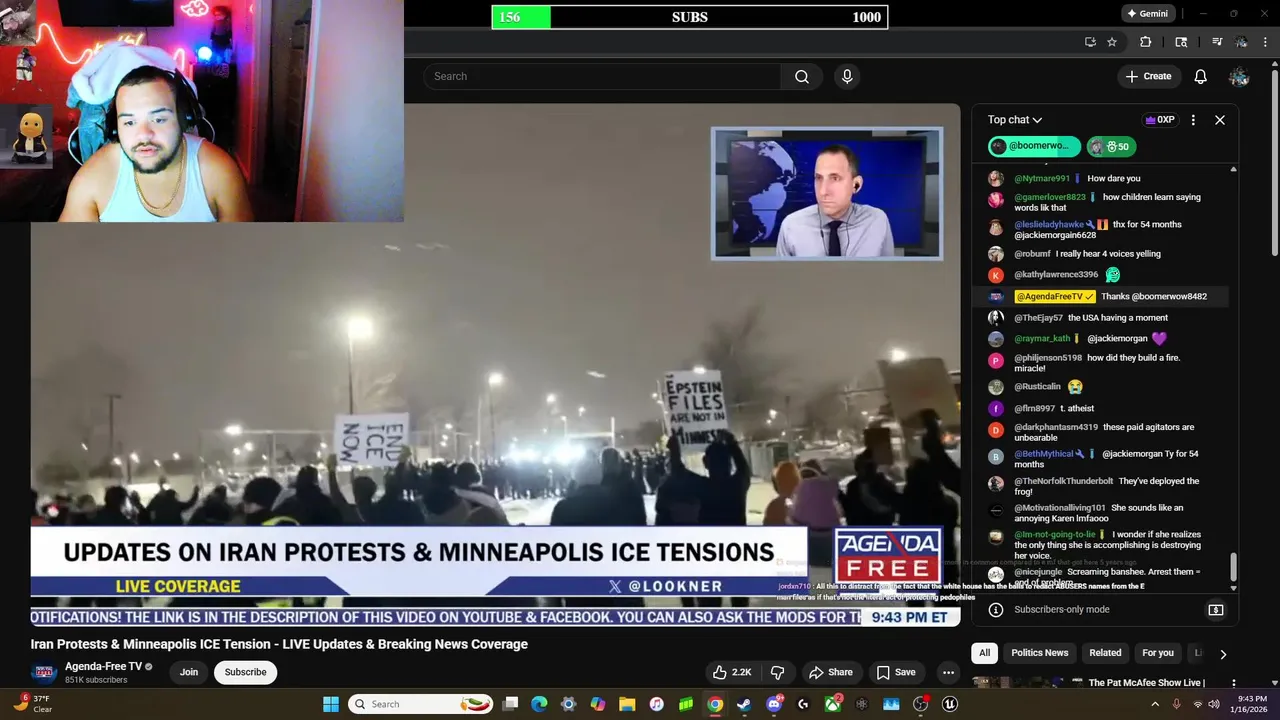Viewport: 1280px width, 720px height.
Task: Join the Agenda-Free TV channel
Action: point(189,672)
